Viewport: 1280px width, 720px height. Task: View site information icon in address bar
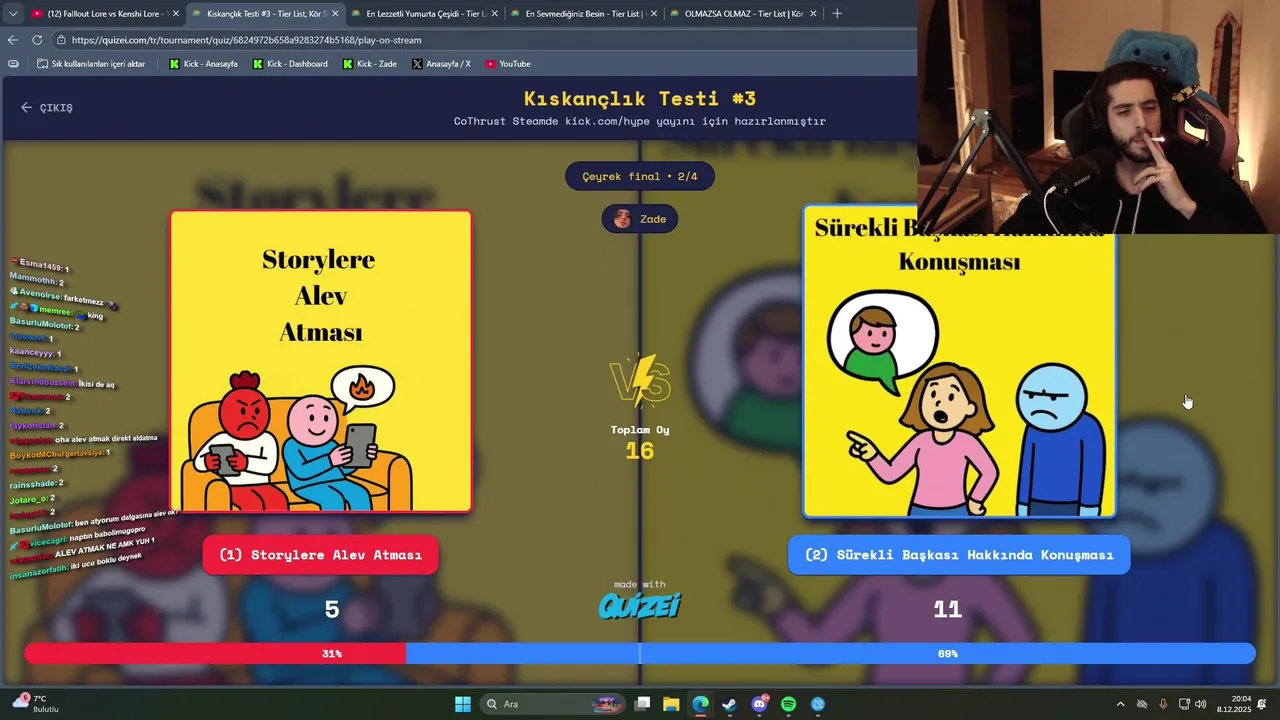pos(61,40)
